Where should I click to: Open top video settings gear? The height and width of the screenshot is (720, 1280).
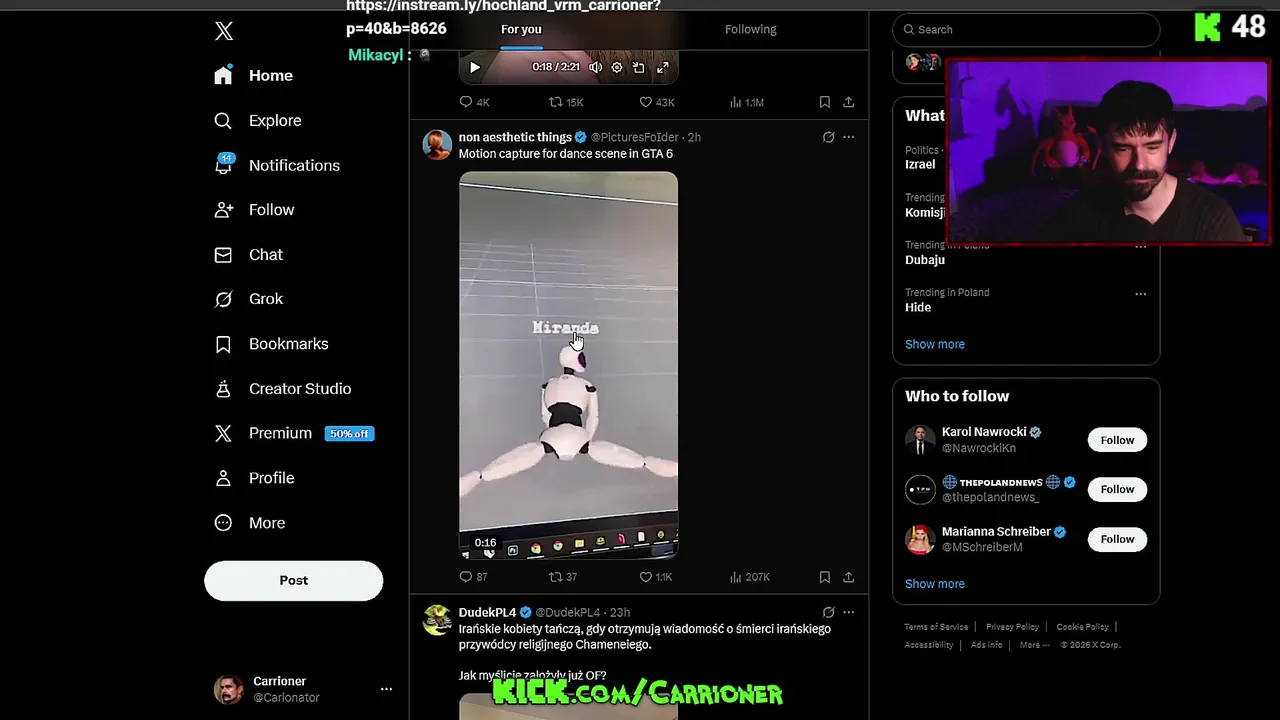point(617,68)
